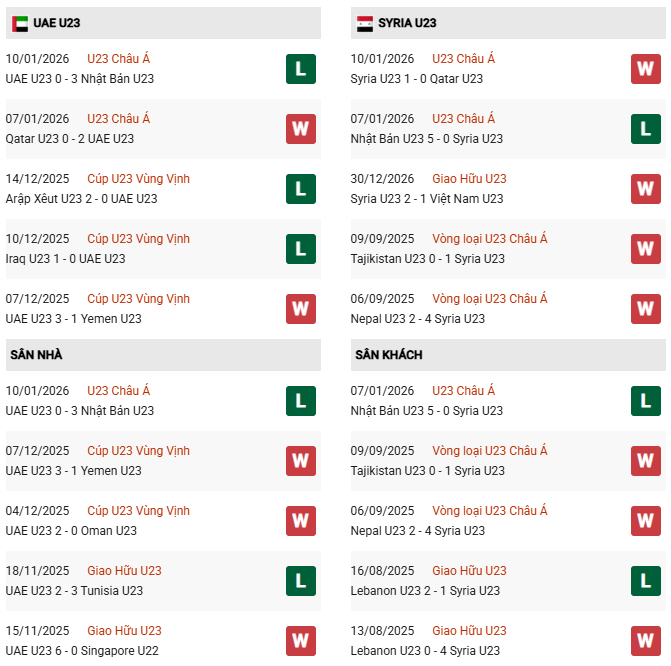This screenshot has height=666, width=671.
Task: Click the Syria U23 team heading
Action: click(410, 23)
